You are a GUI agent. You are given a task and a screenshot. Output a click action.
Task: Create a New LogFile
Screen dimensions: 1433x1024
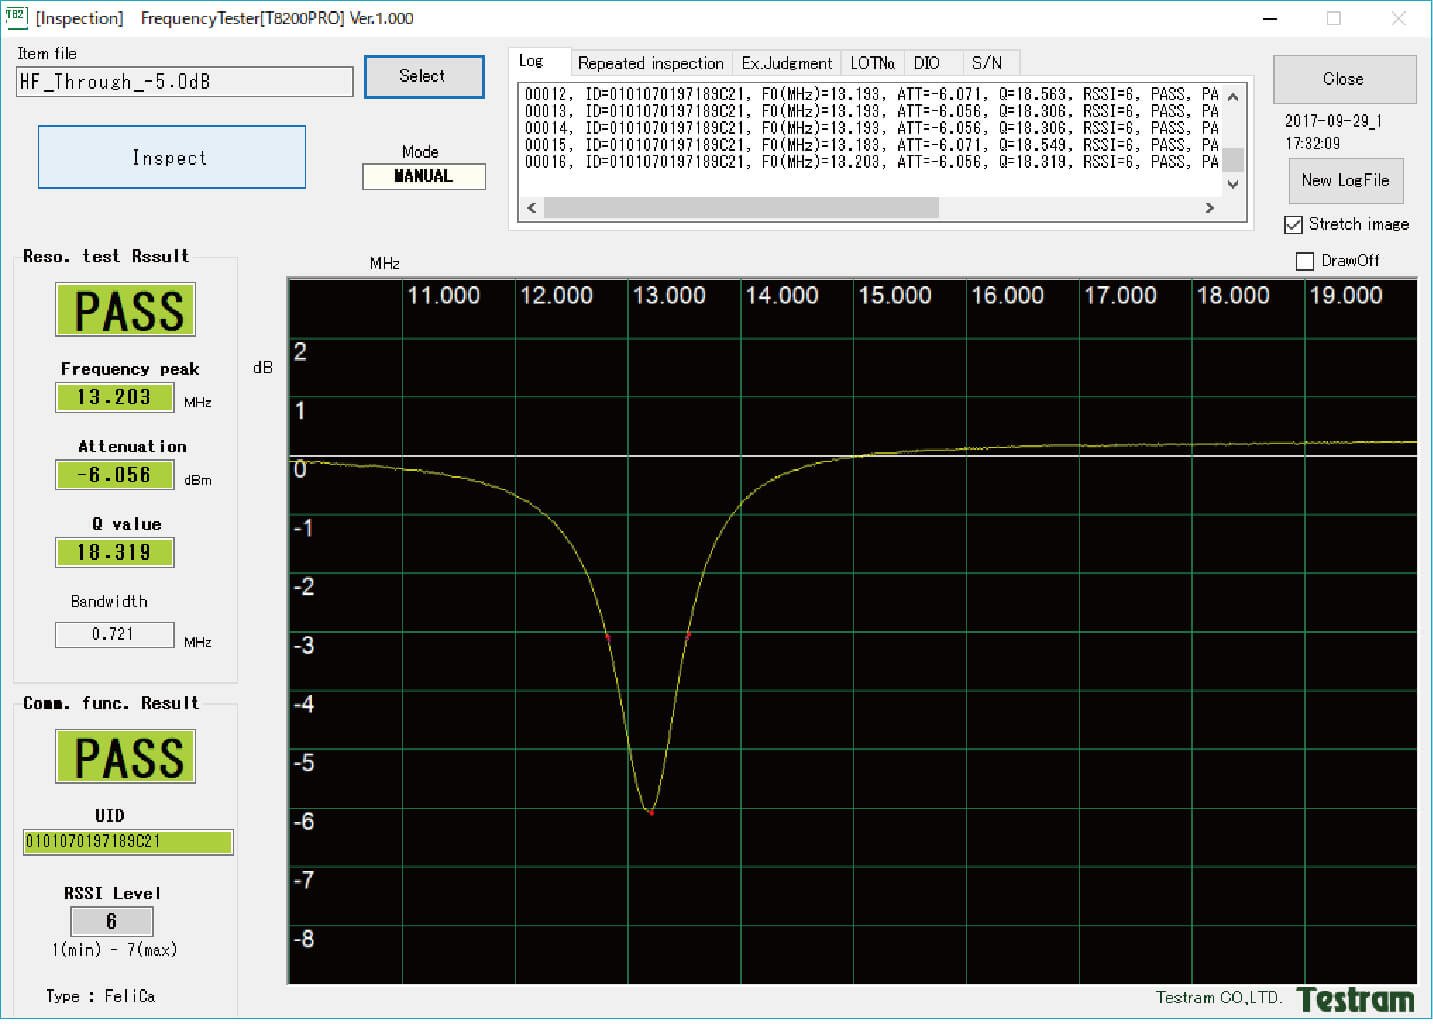click(1345, 181)
